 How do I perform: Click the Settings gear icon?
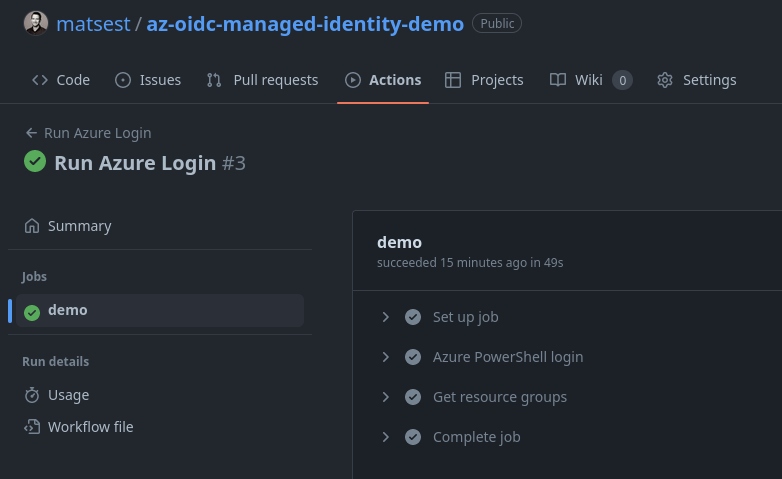pyautogui.click(x=665, y=80)
